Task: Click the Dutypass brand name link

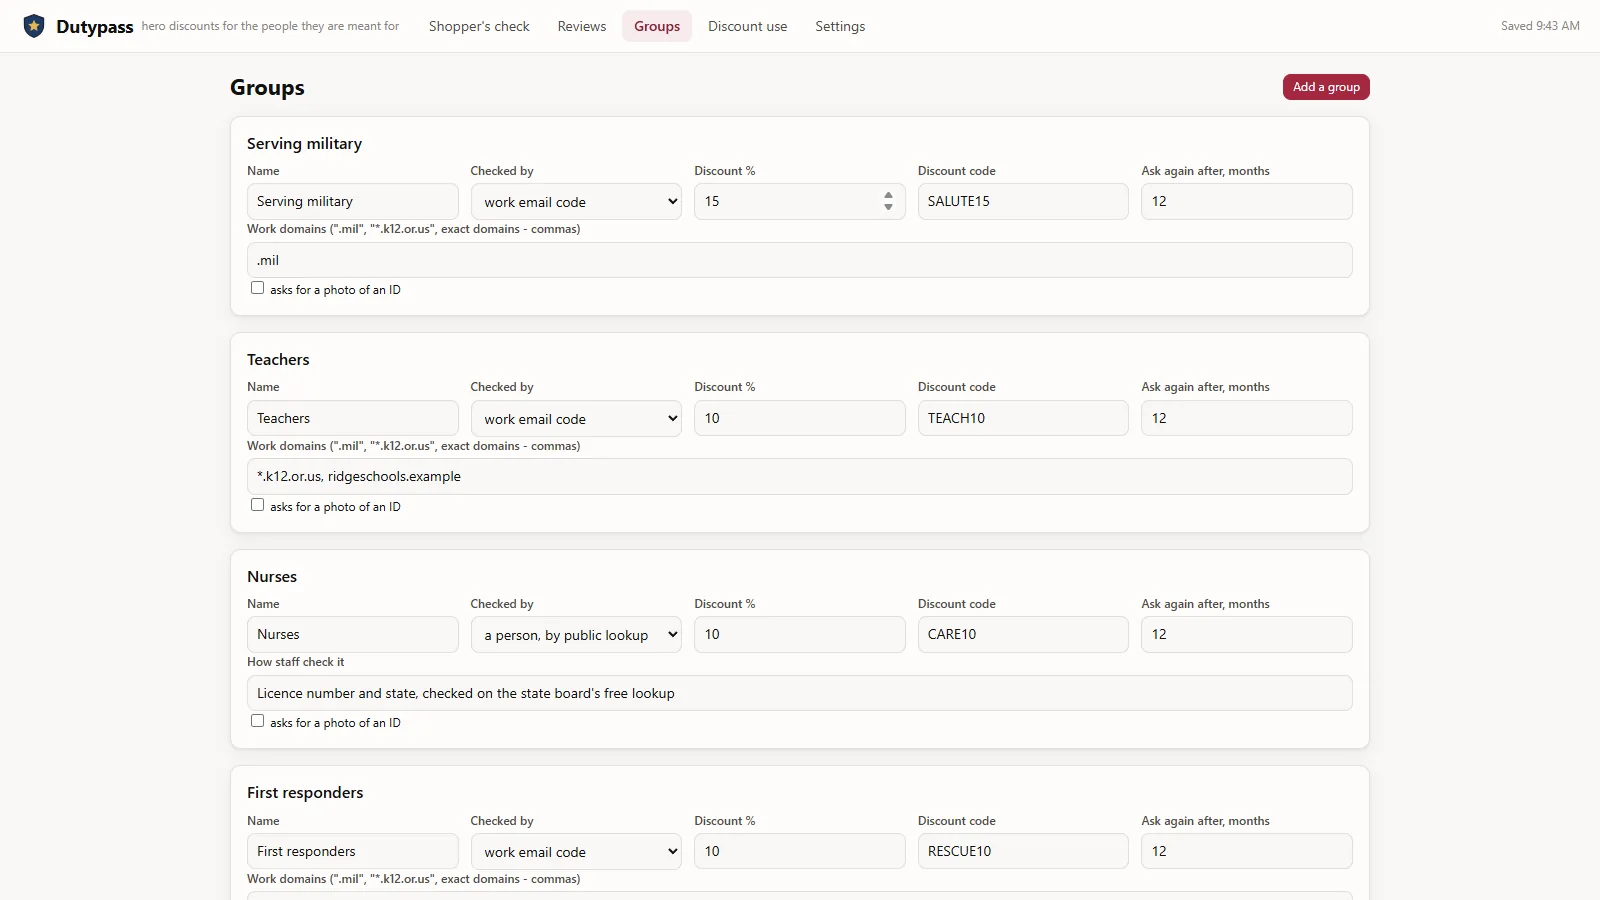Action: click(x=95, y=27)
